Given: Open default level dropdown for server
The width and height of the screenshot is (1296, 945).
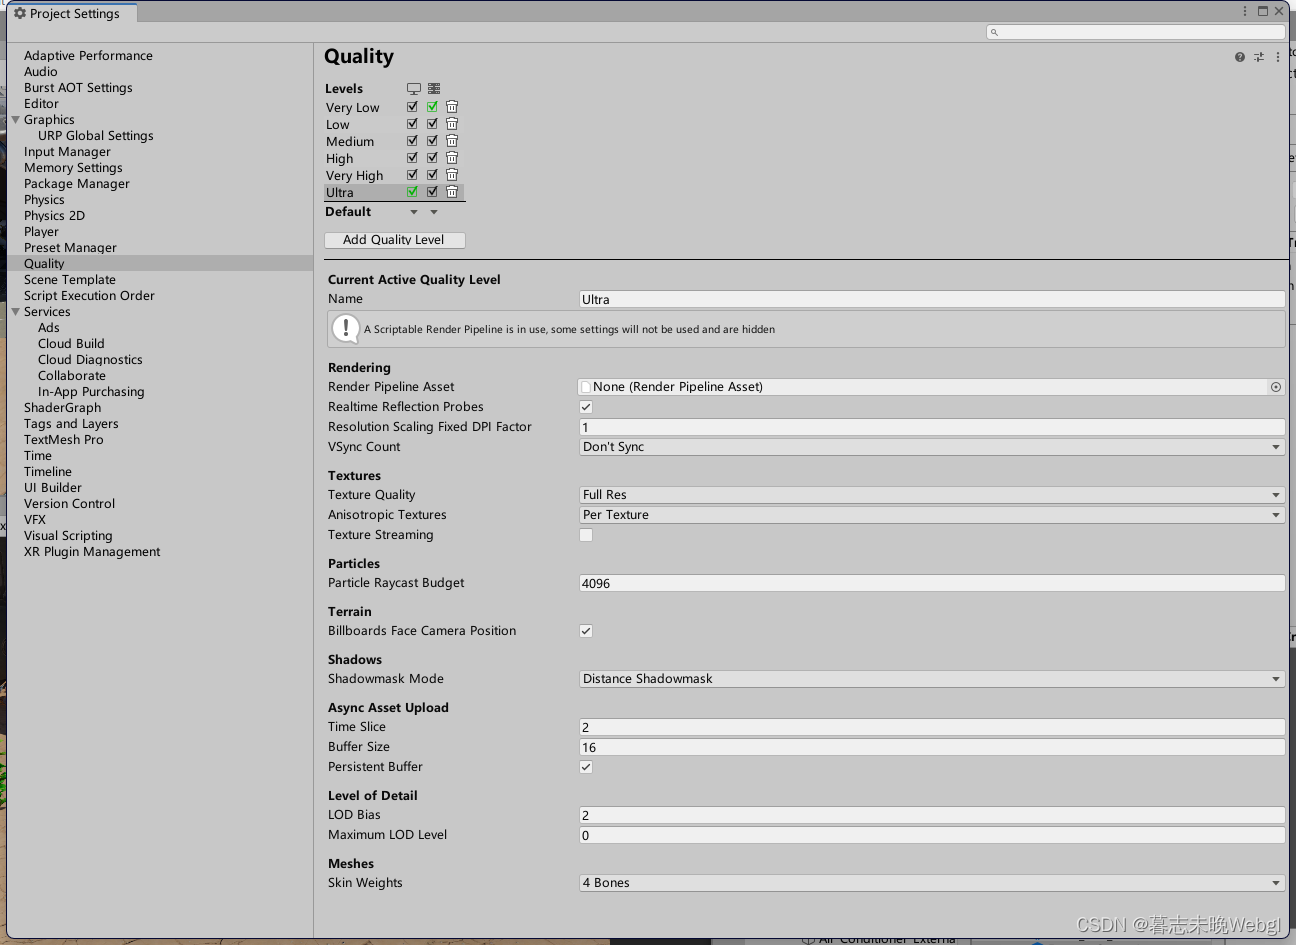Looking at the screenshot, I should [x=434, y=212].
